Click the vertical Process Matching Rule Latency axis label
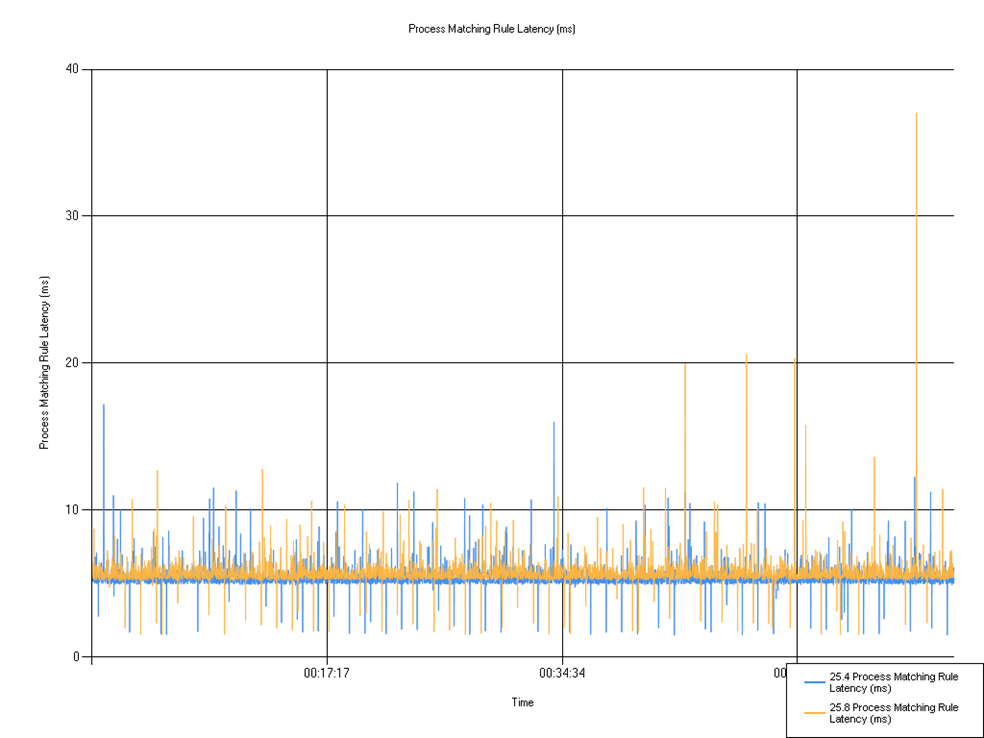 click(x=43, y=359)
